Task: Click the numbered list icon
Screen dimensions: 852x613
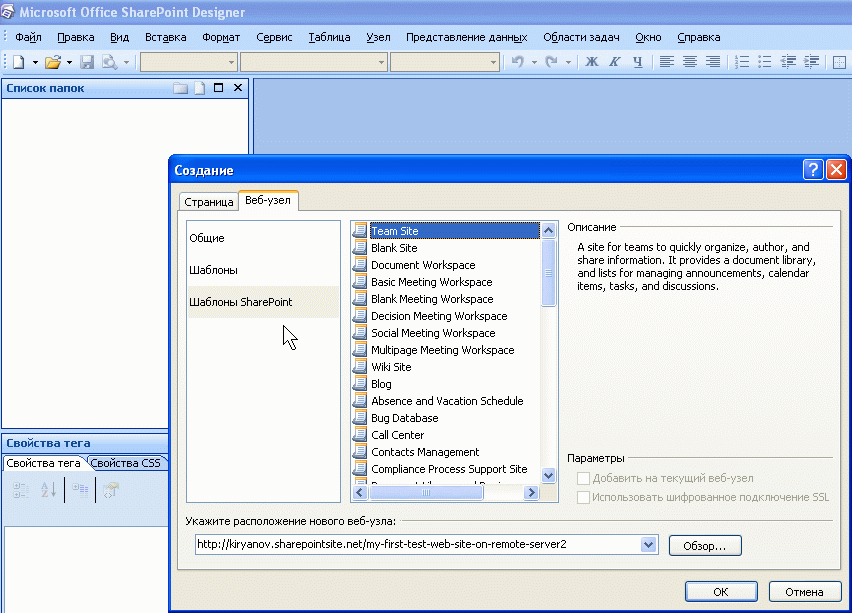Action: coord(742,62)
